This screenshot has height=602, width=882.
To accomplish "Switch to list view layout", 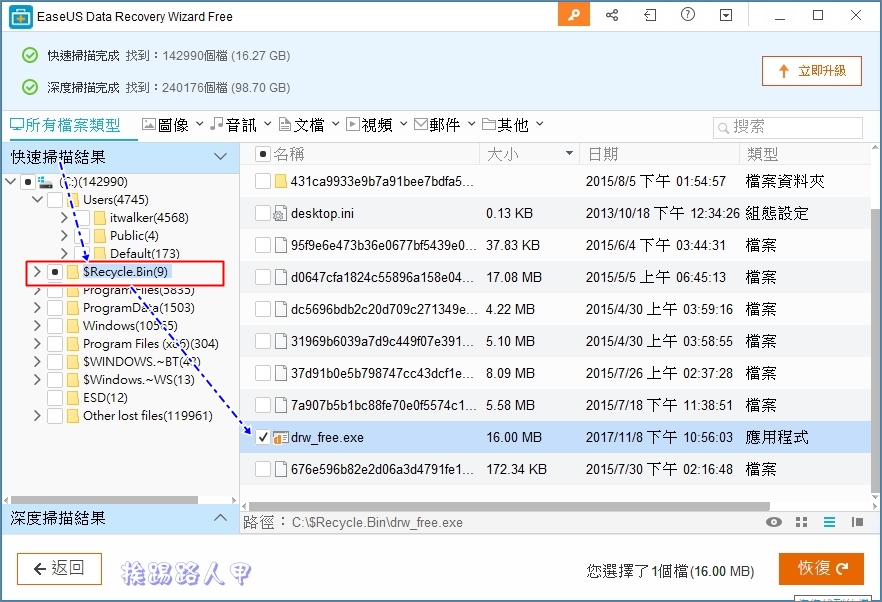I will [829, 522].
